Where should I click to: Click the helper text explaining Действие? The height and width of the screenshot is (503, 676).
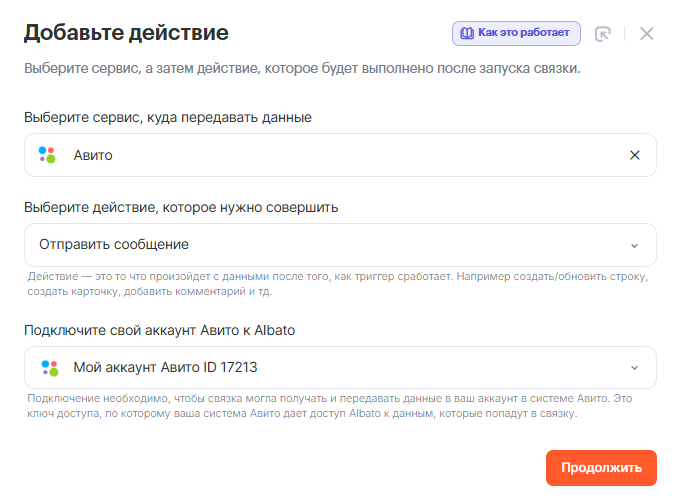click(x=338, y=283)
